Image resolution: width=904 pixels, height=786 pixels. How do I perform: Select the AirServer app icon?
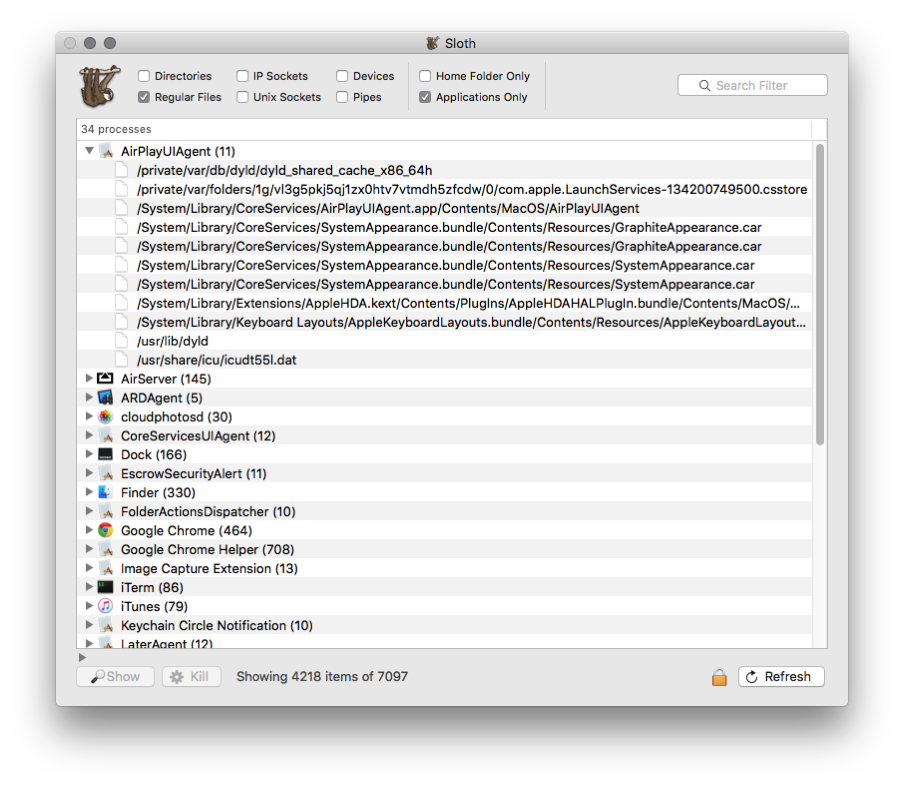point(106,378)
